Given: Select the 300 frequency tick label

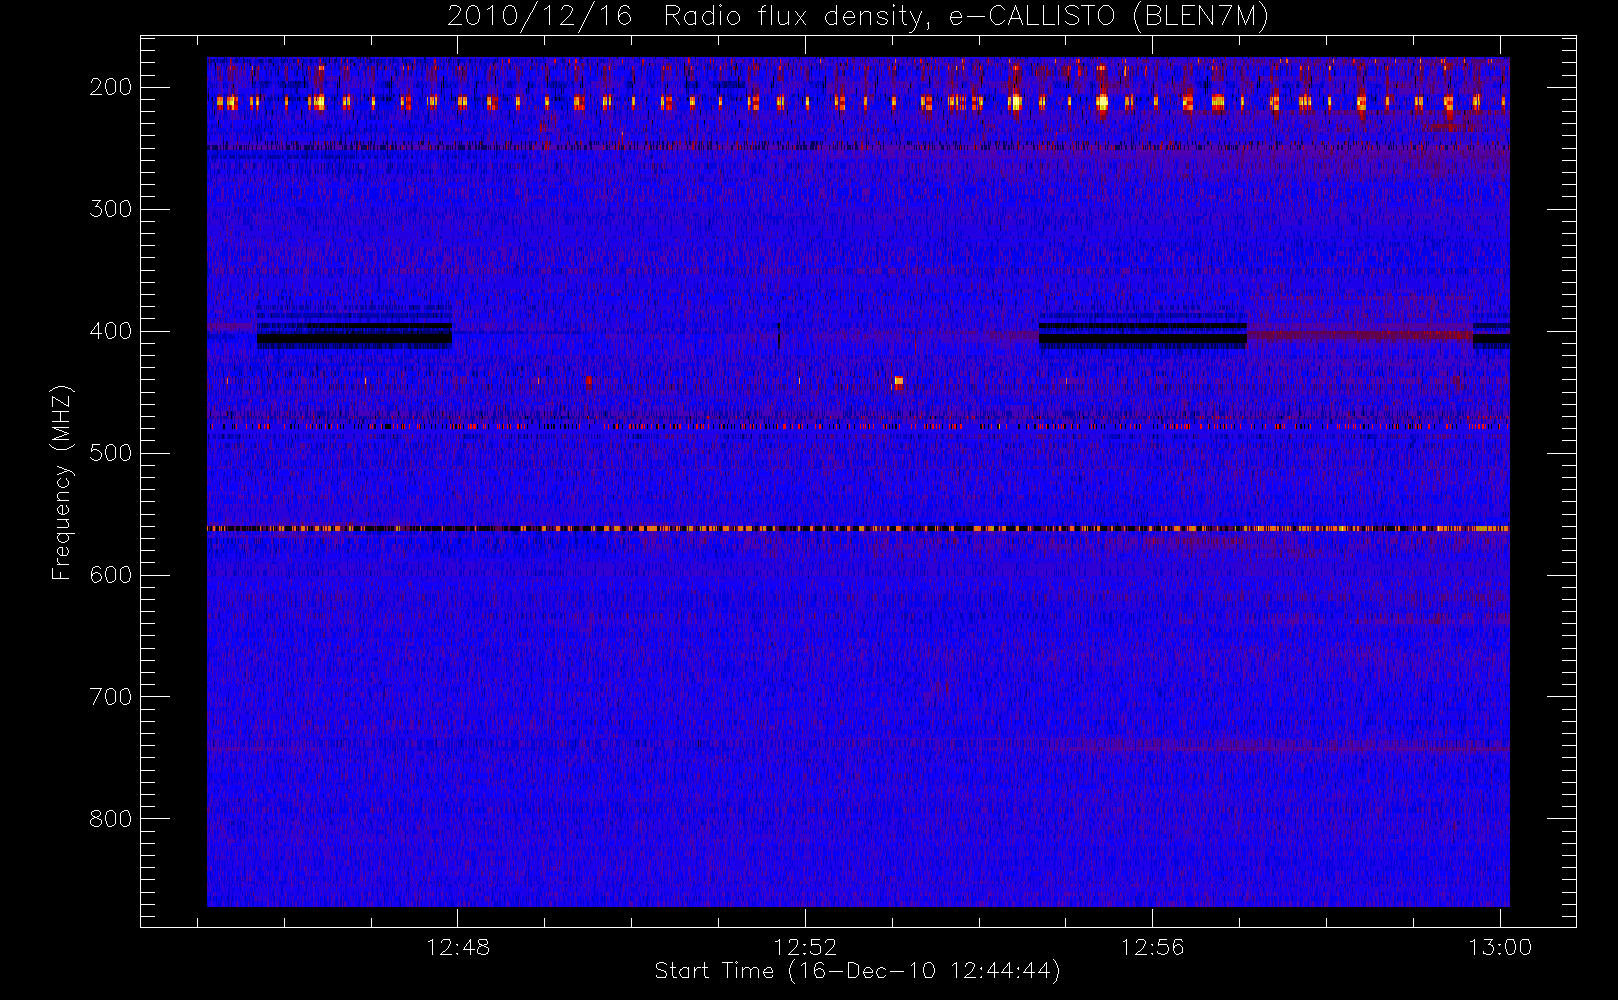Looking at the screenshot, I should (111, 209).
